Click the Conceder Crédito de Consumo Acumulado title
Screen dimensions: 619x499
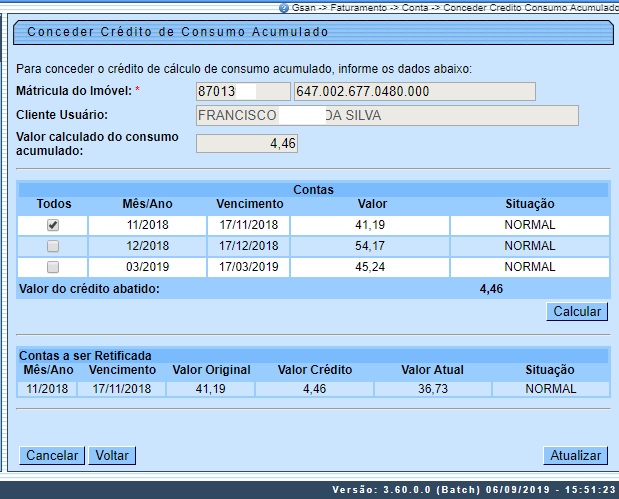pos(177,32)
